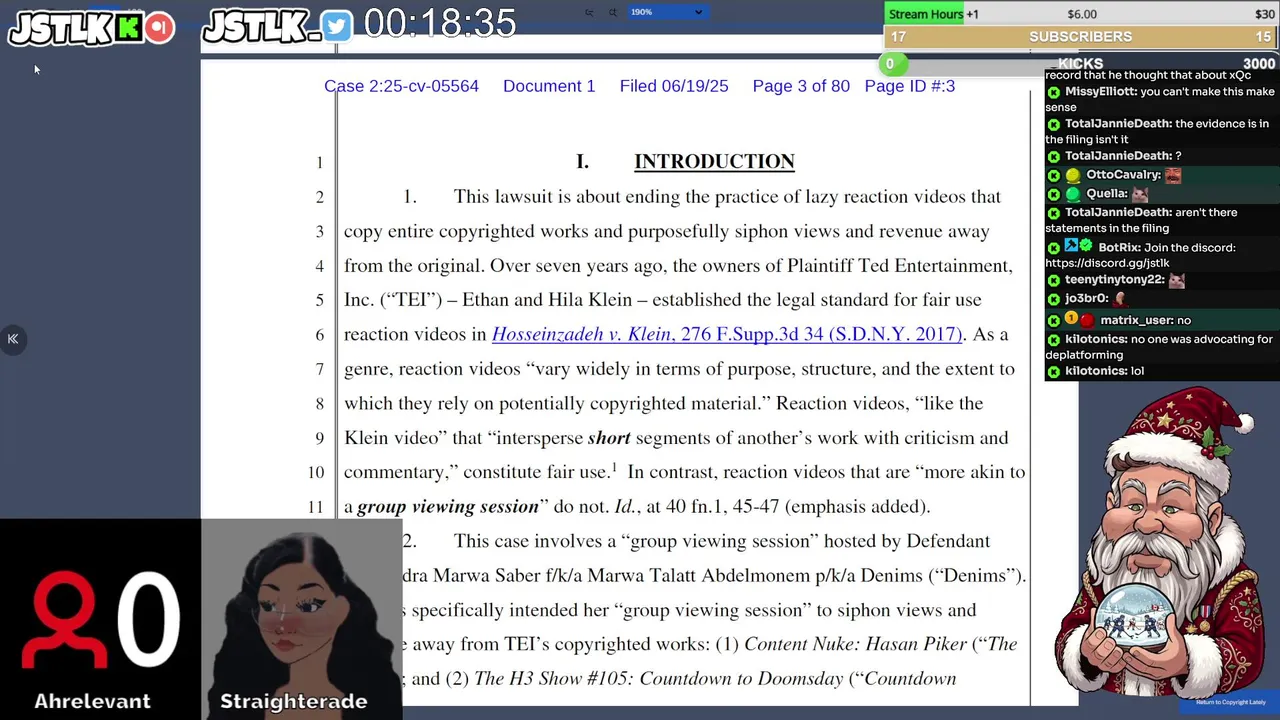Click the emote in OttoCavalry's message
The height and width of the screenshot is (720, 1280).
point(1173,175)
